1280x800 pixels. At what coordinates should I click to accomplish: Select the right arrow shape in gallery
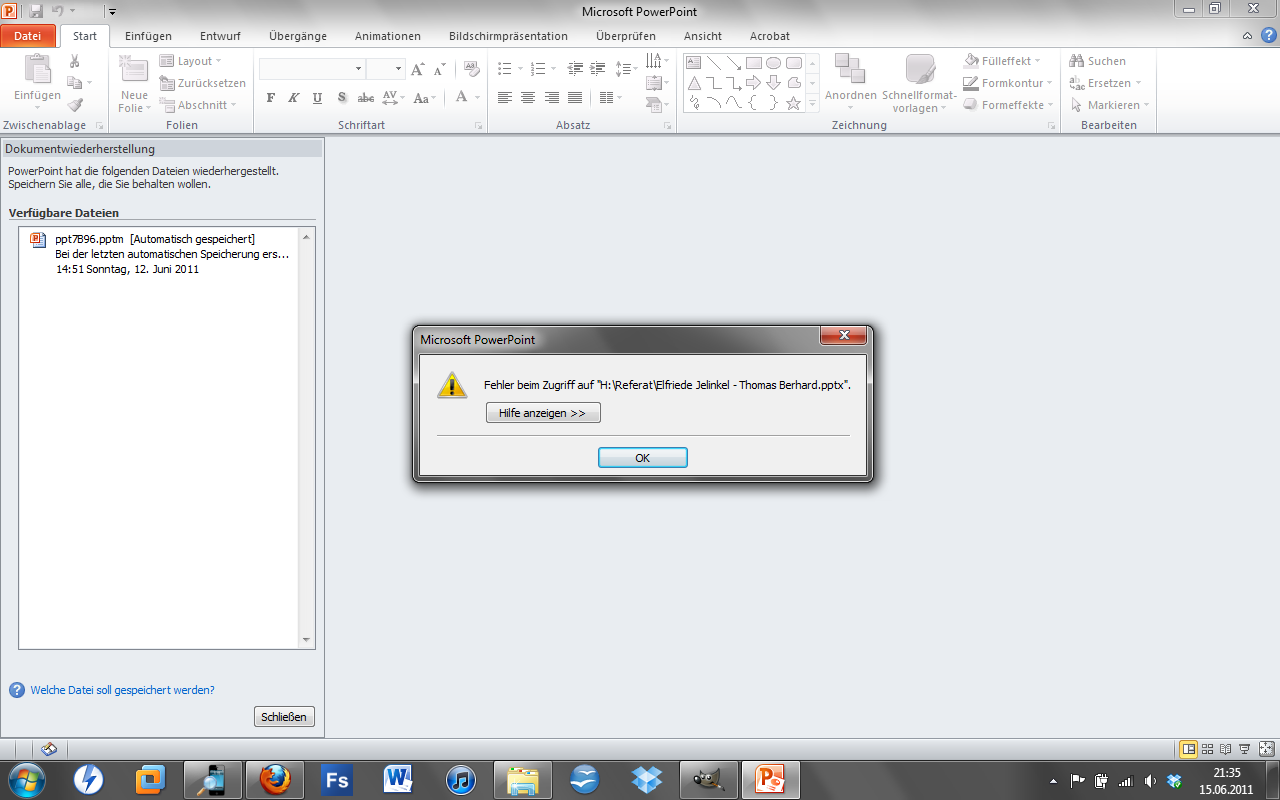click(754, 83)
